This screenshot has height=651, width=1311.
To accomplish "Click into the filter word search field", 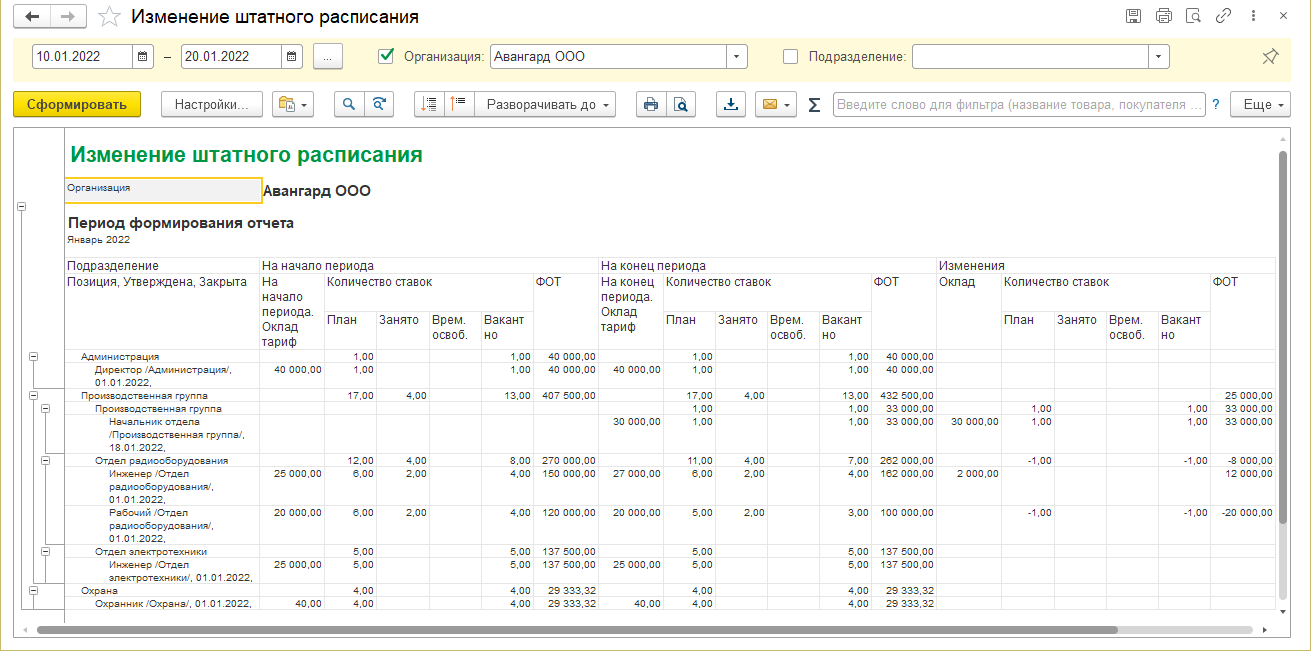I will [1018, 105].
